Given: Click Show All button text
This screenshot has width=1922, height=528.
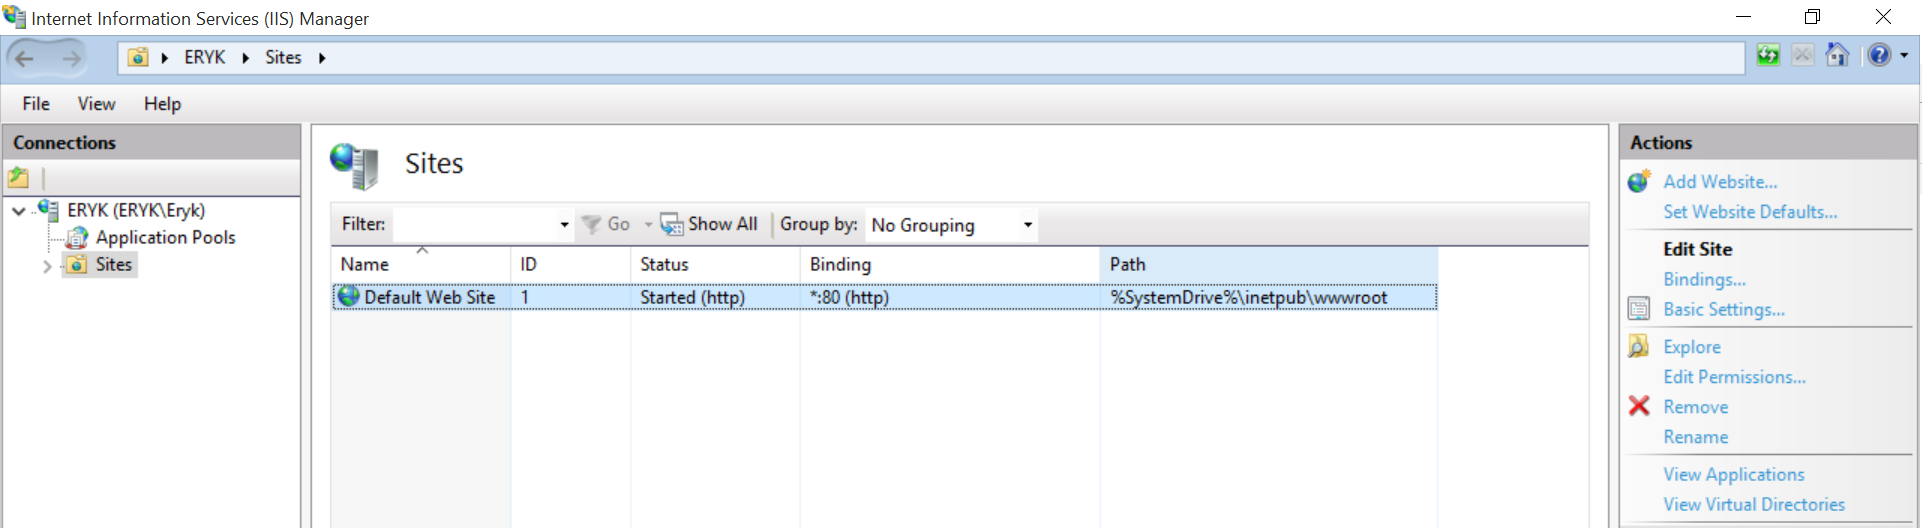Looking at the screenshot, I should (722, 225).
